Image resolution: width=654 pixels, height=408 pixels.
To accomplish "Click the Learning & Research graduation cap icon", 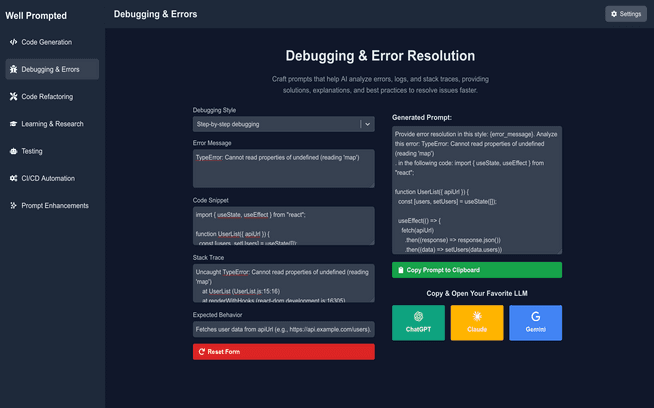I will 13,124.
